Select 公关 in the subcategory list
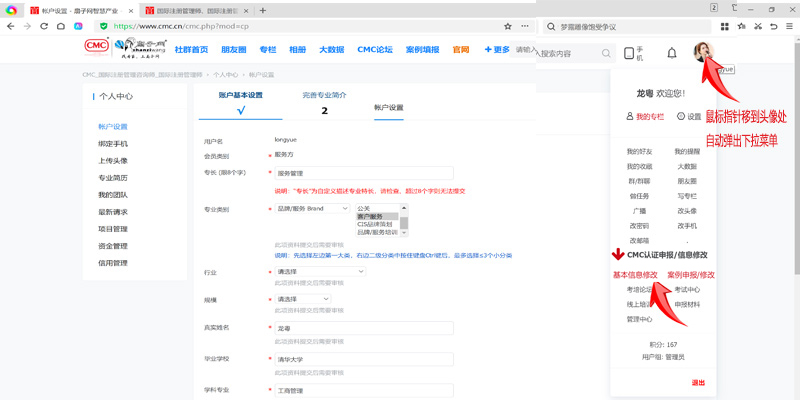Screen dimensions: 800x400 (x=377, y=209)
